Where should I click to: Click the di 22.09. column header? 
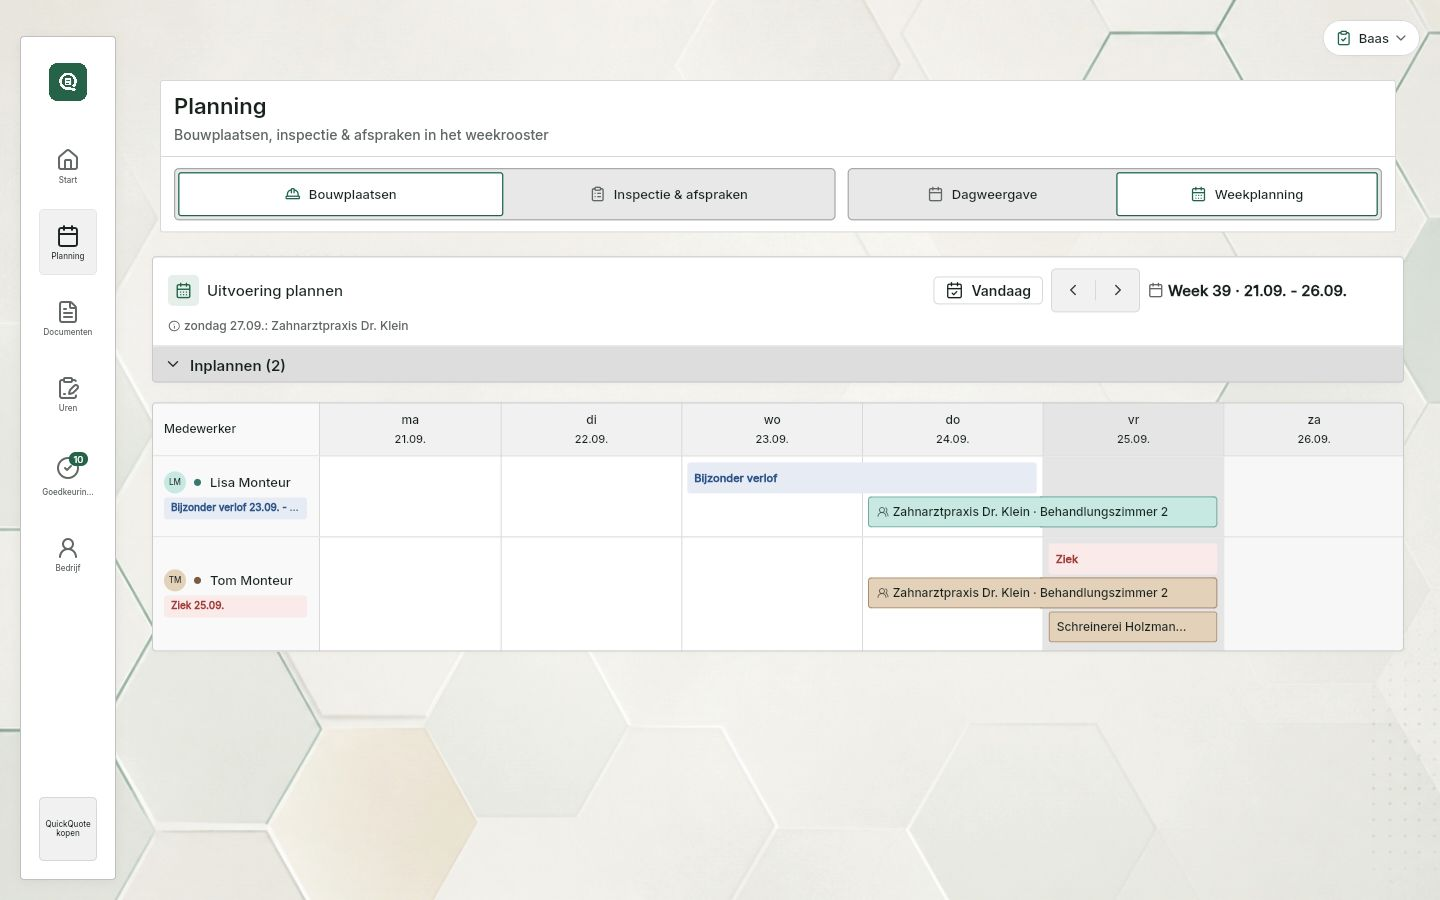591,429
